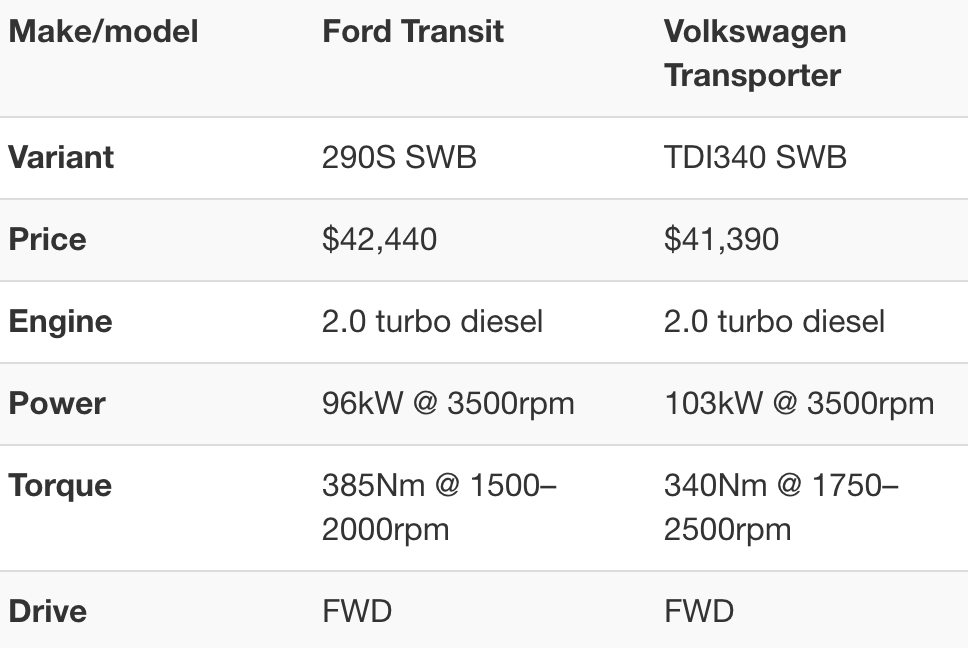
Task: Select the Variant row label
Action: (x=61, y=157)
